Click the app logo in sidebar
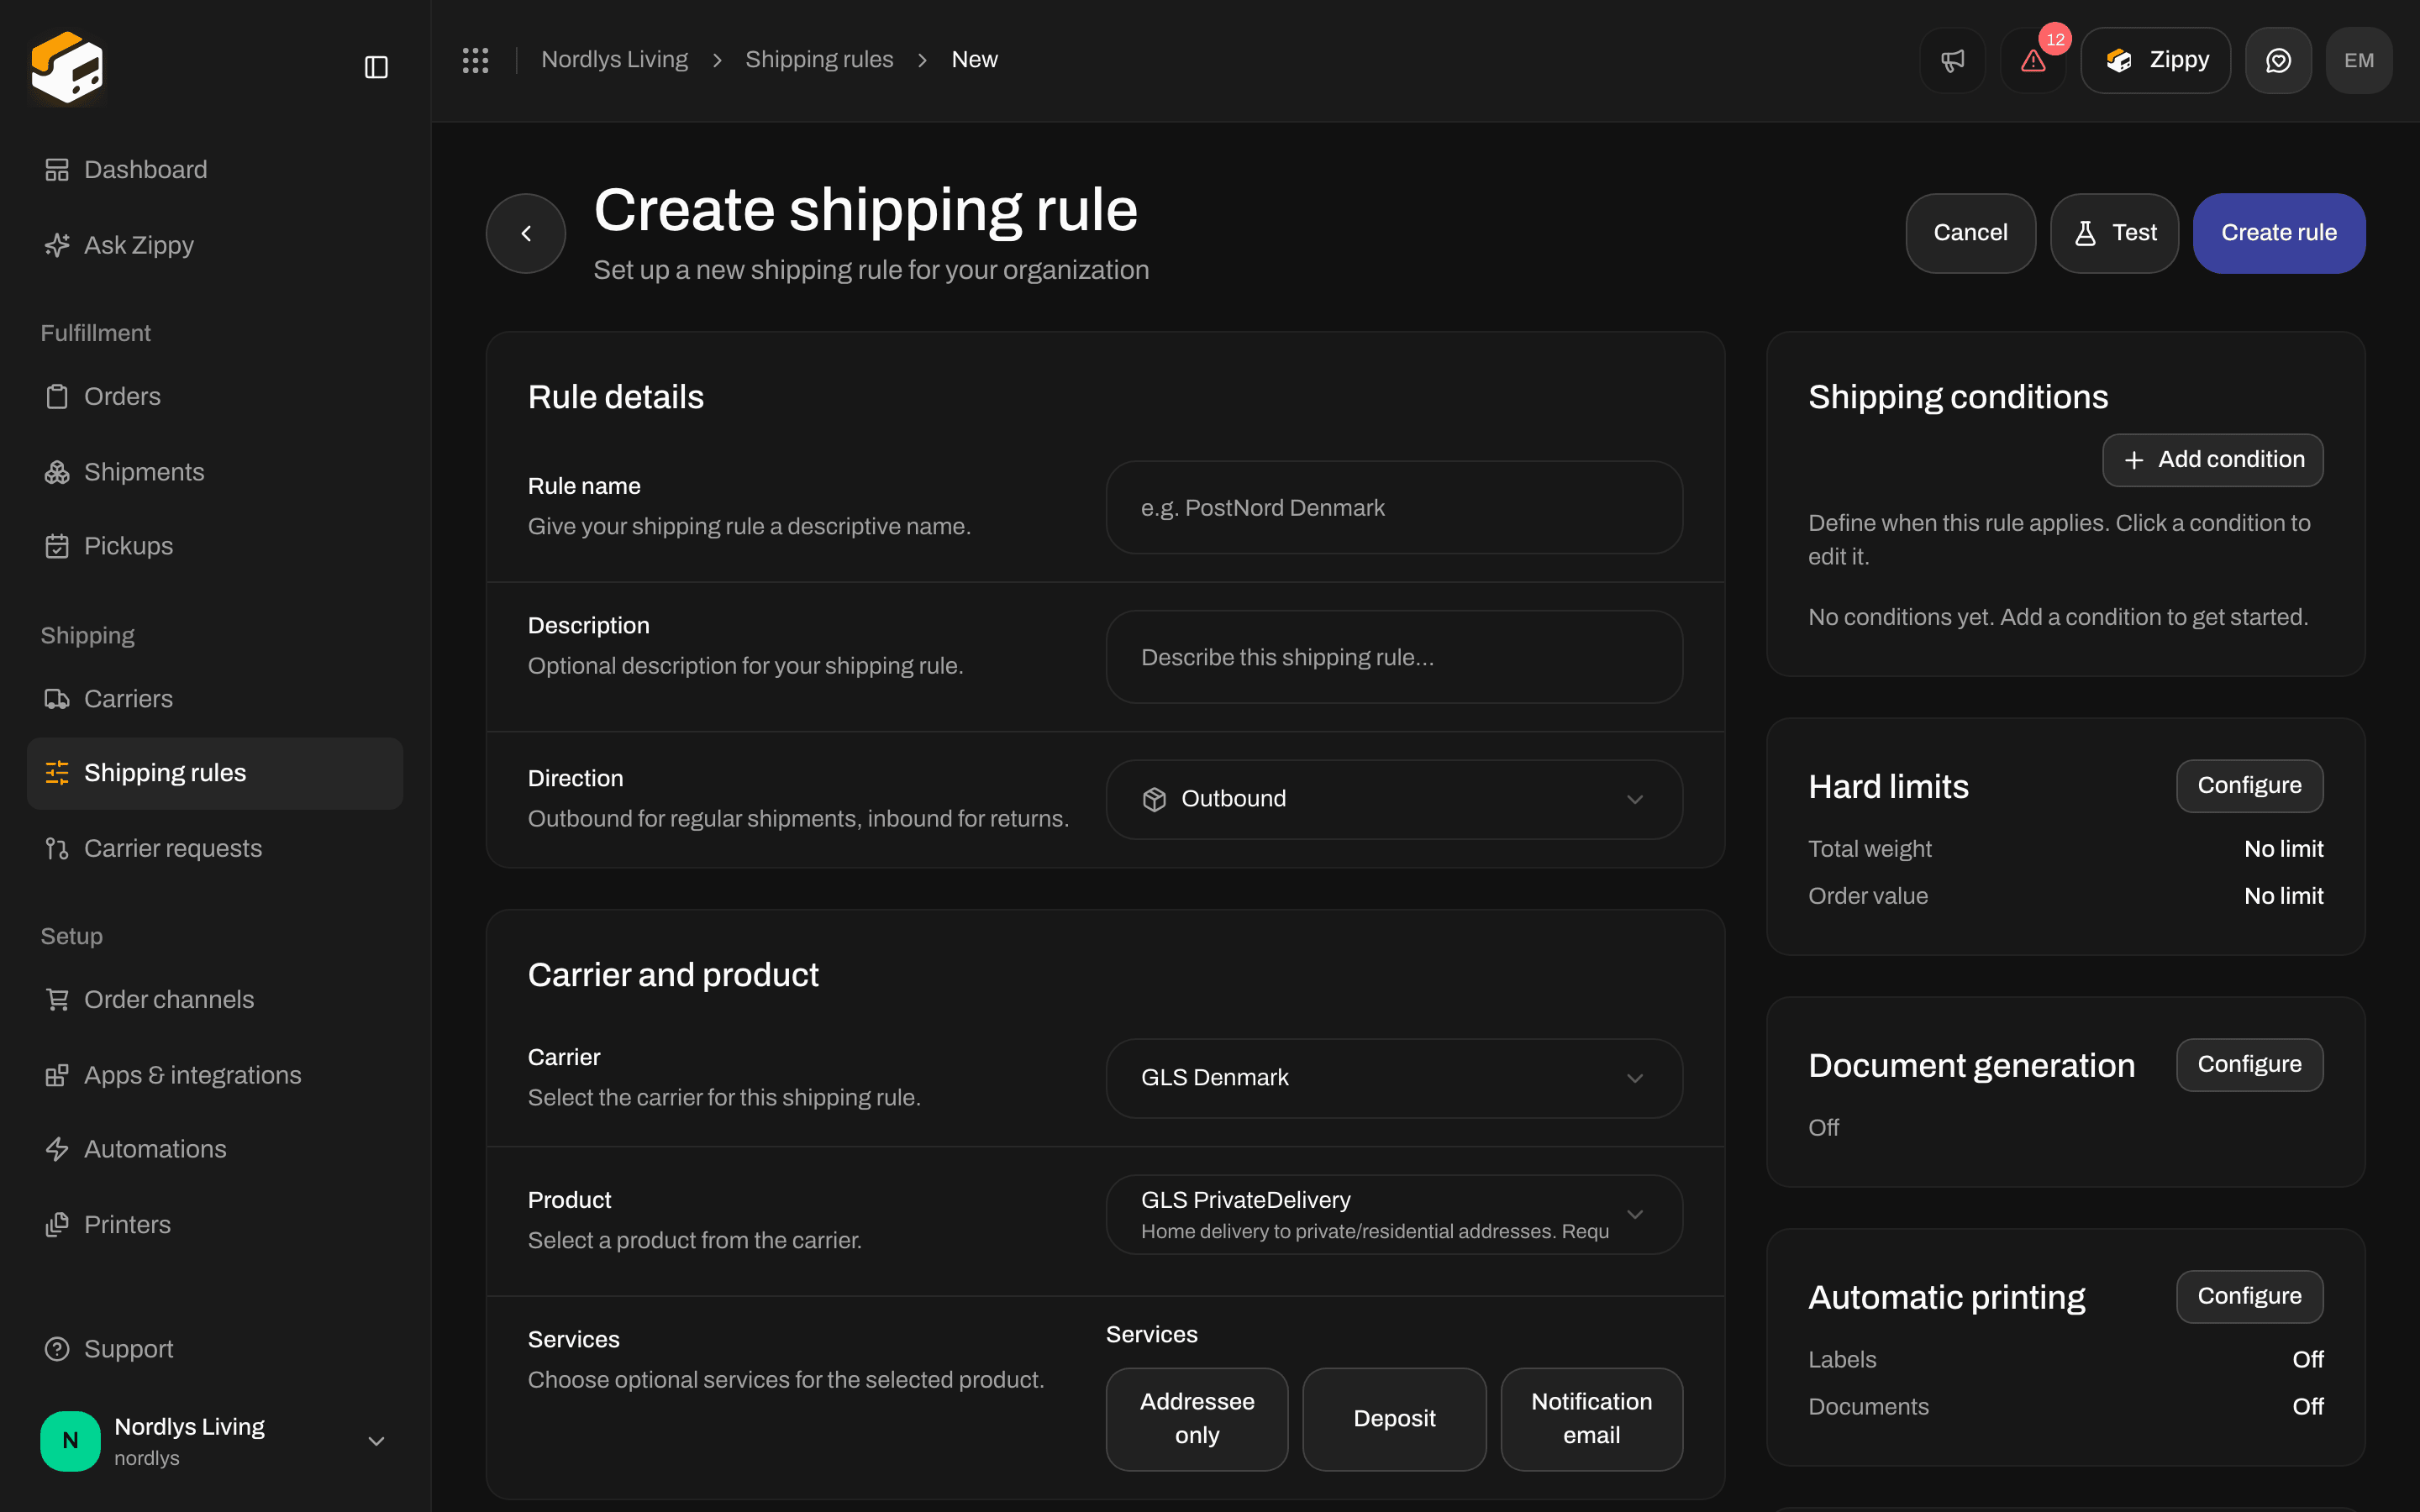 [x=67, y=67]
